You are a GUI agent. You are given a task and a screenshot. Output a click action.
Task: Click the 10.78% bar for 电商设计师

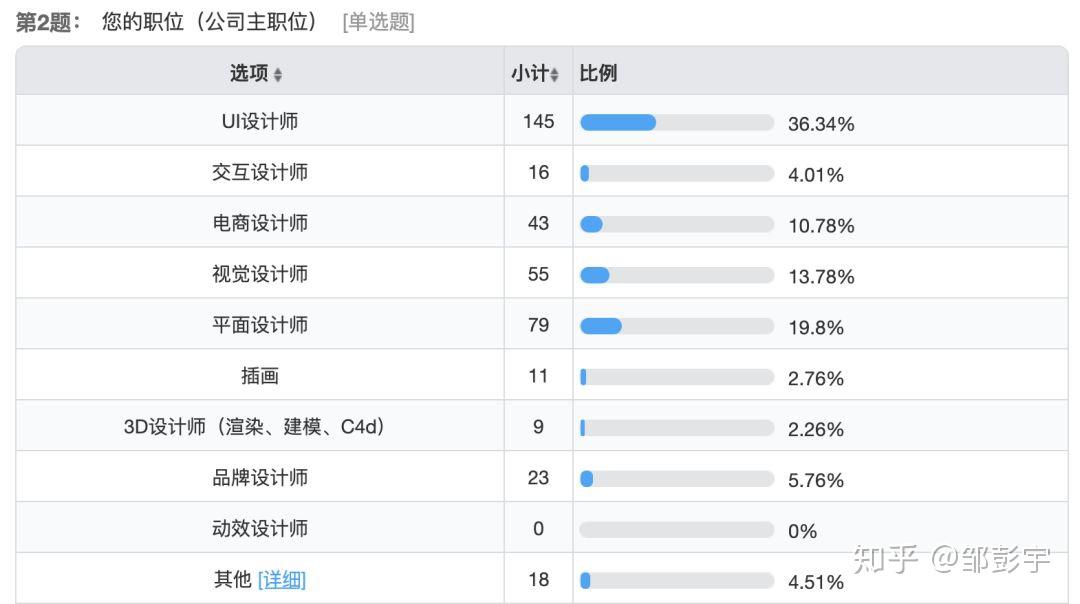pyautogui.click(x=677, y=225)
